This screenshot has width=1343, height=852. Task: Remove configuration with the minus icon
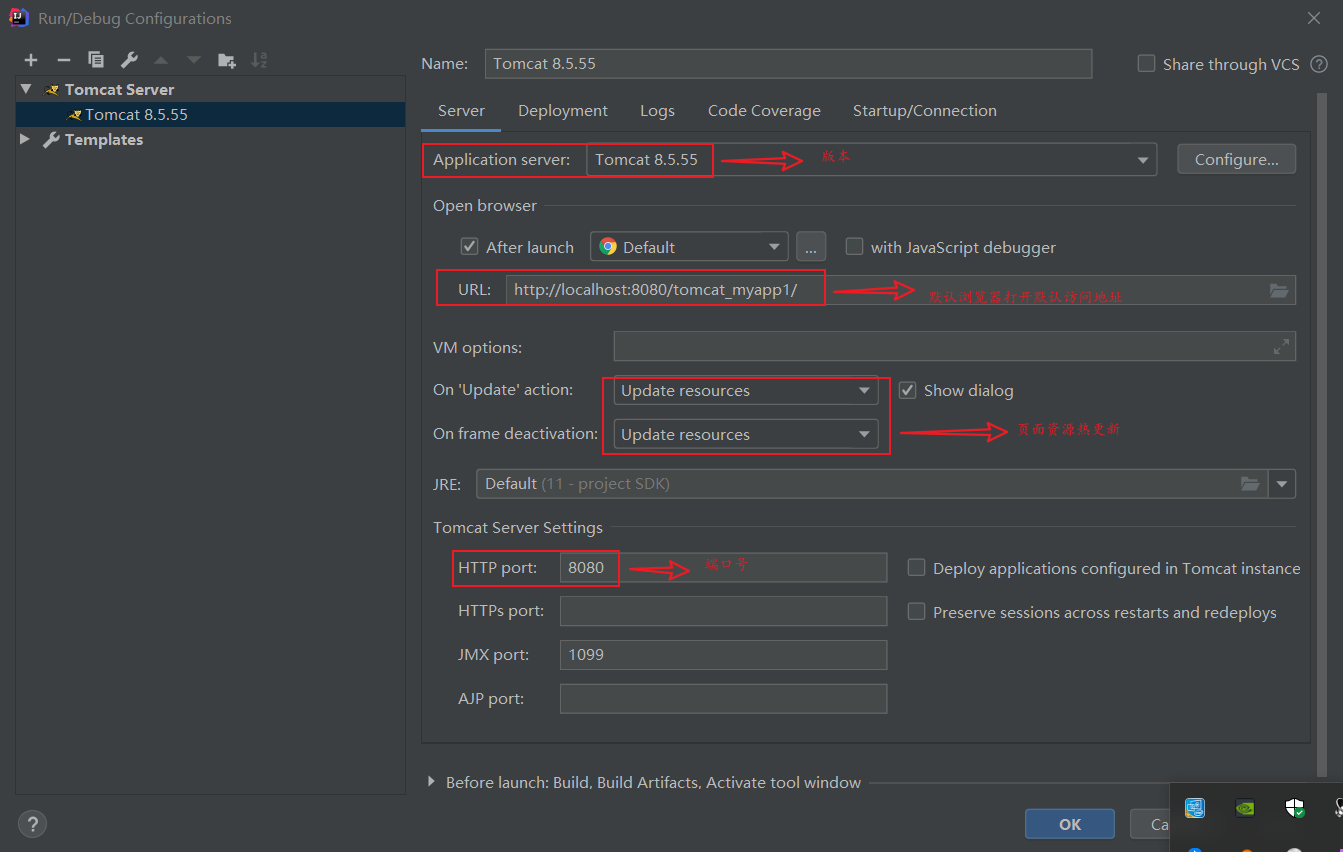(x=63, y=60)
